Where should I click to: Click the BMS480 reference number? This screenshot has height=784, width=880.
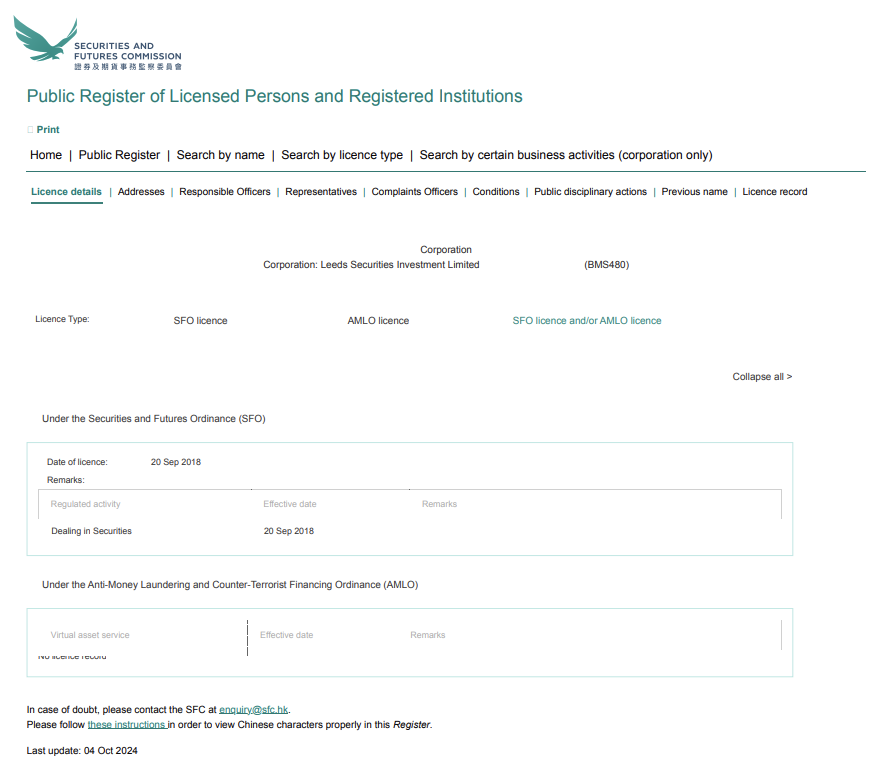click(x=607, y=265)
